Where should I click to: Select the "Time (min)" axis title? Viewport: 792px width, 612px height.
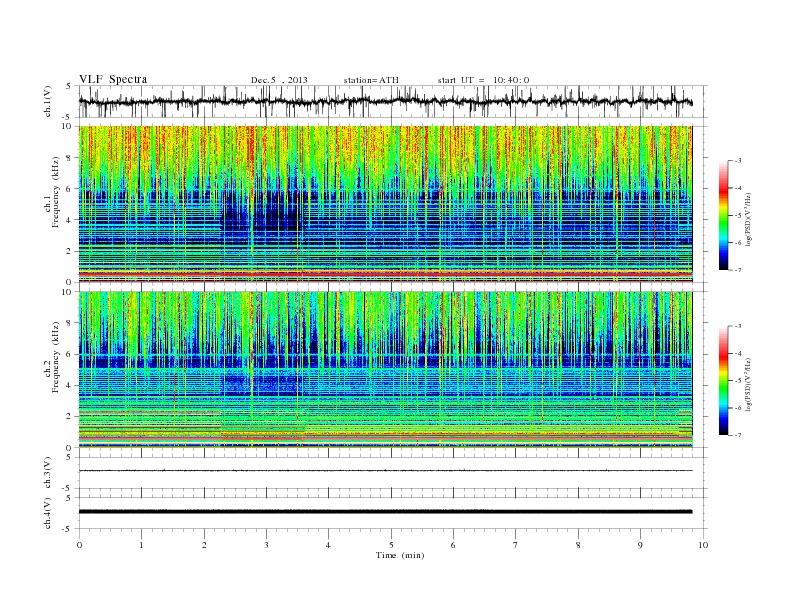tap(400, 555)
